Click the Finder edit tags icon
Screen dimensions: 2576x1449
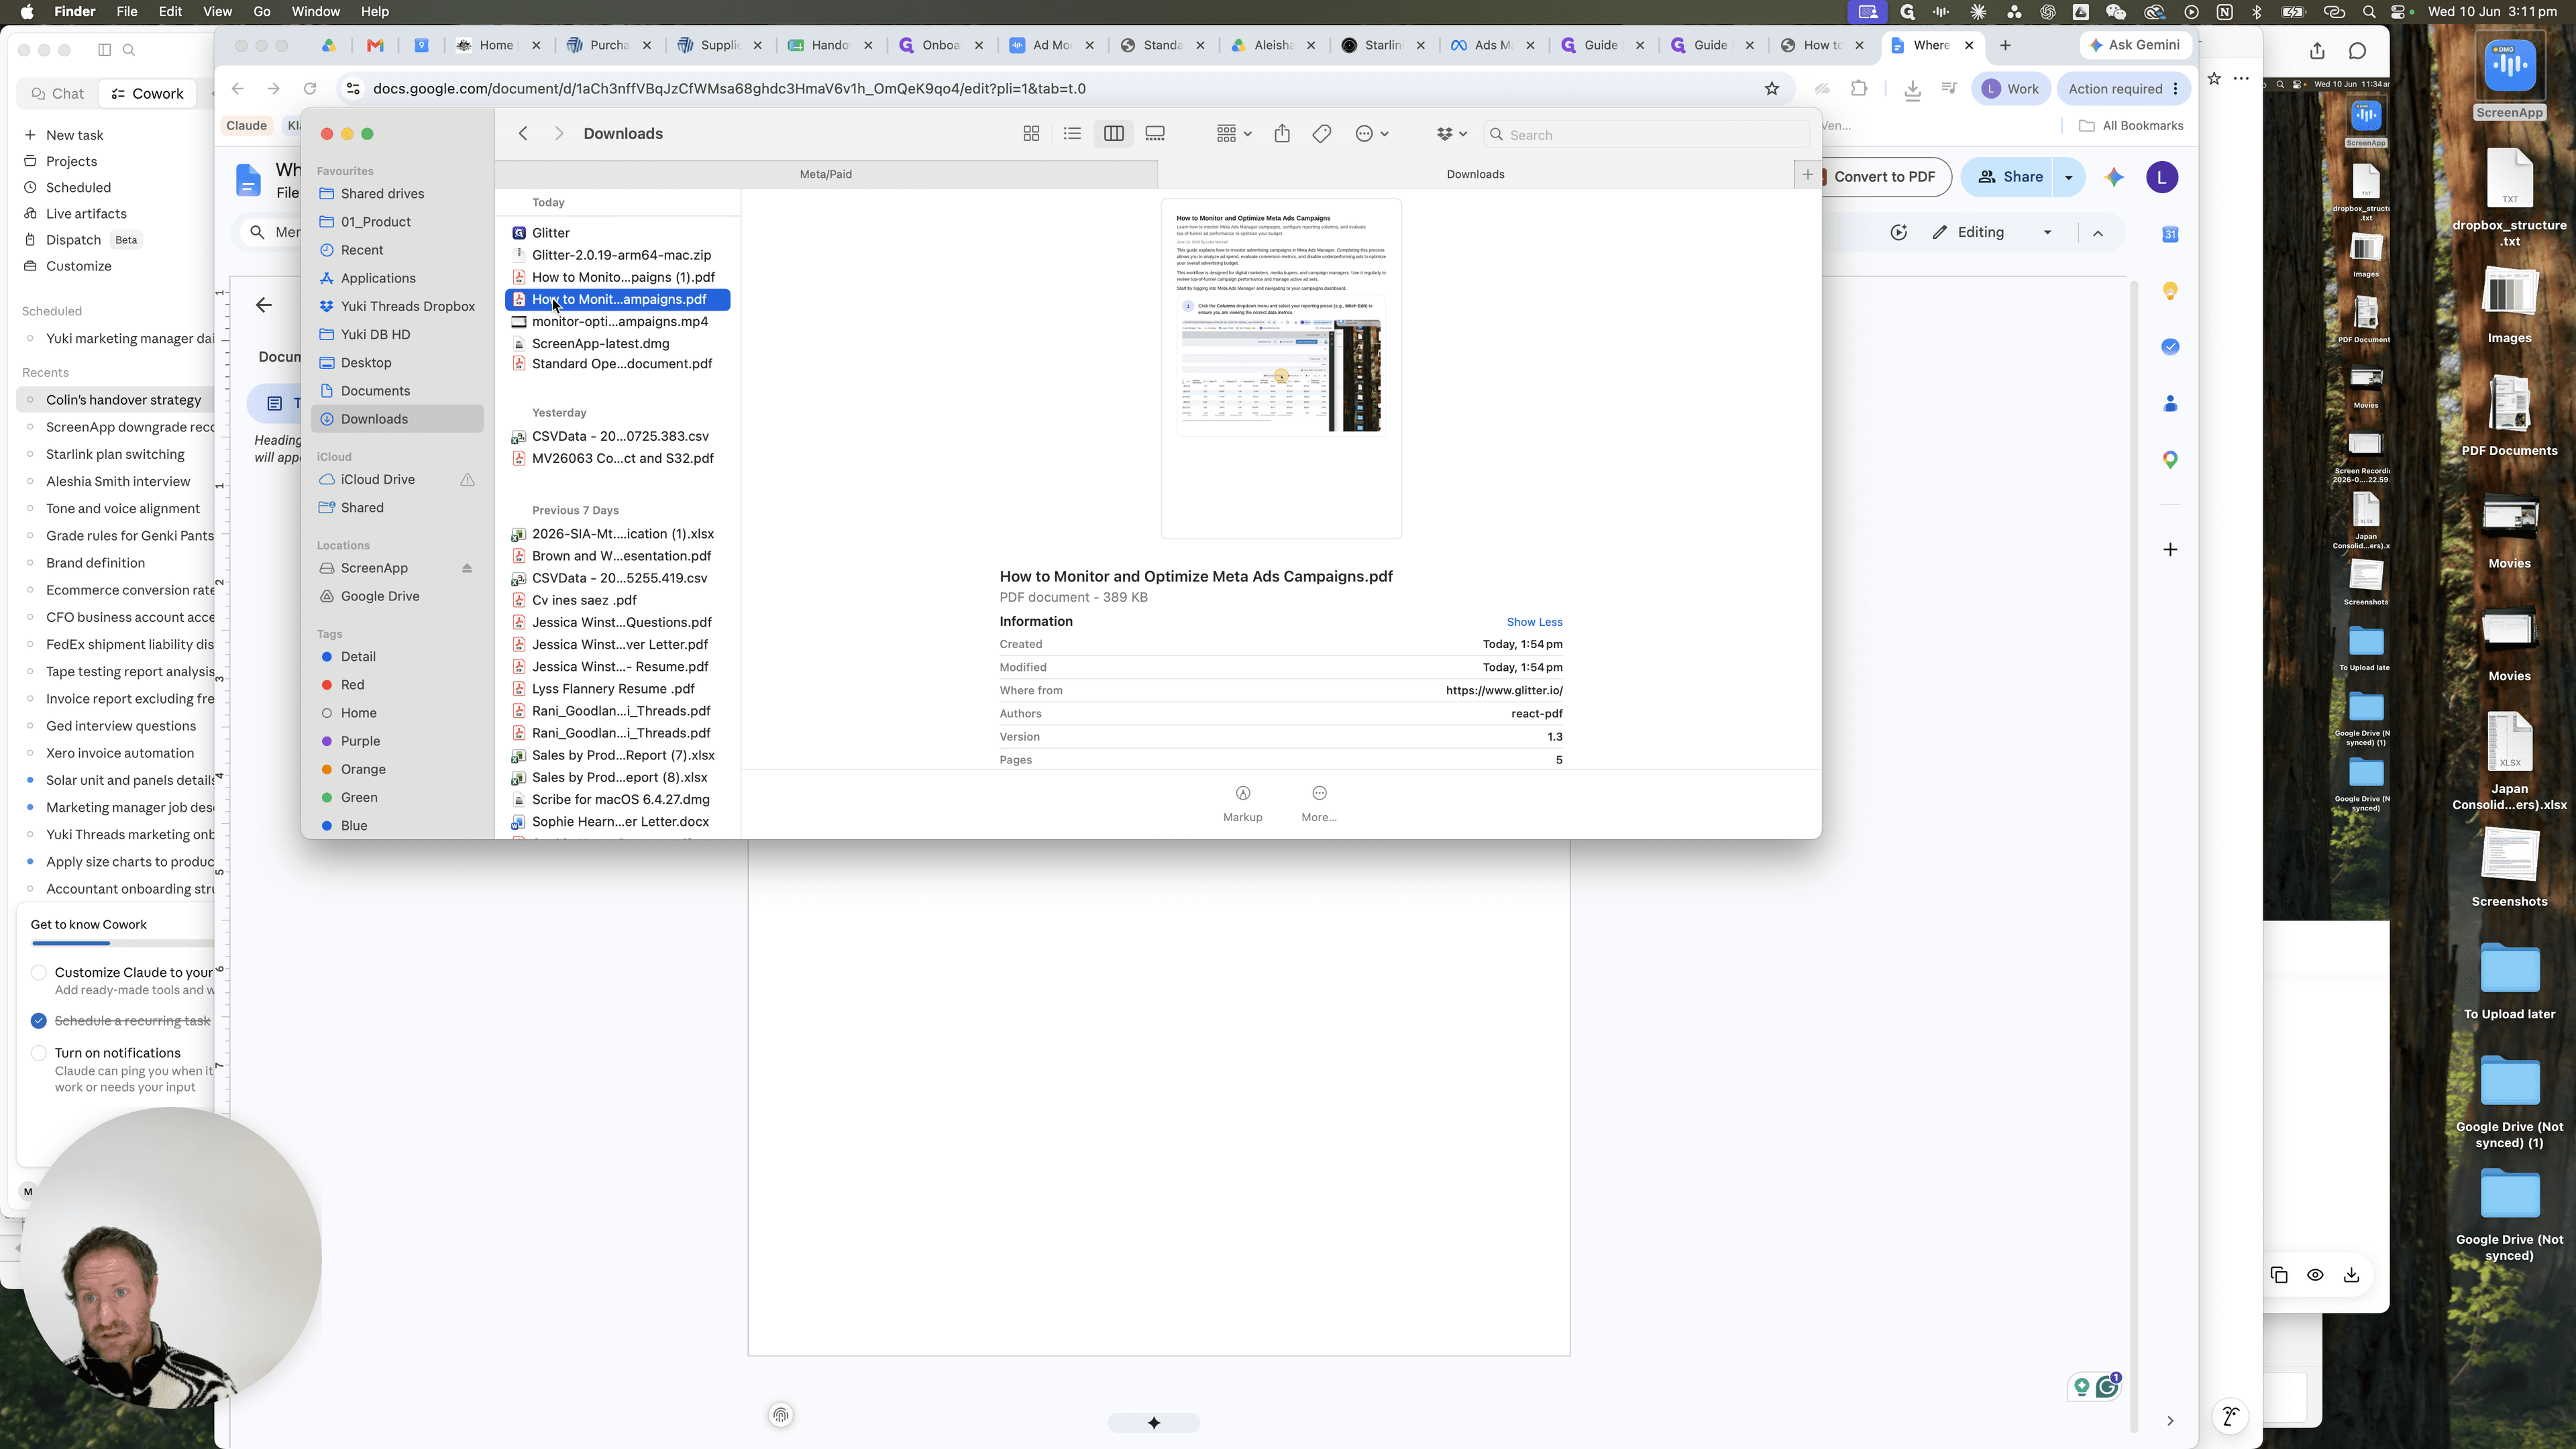1322,134
